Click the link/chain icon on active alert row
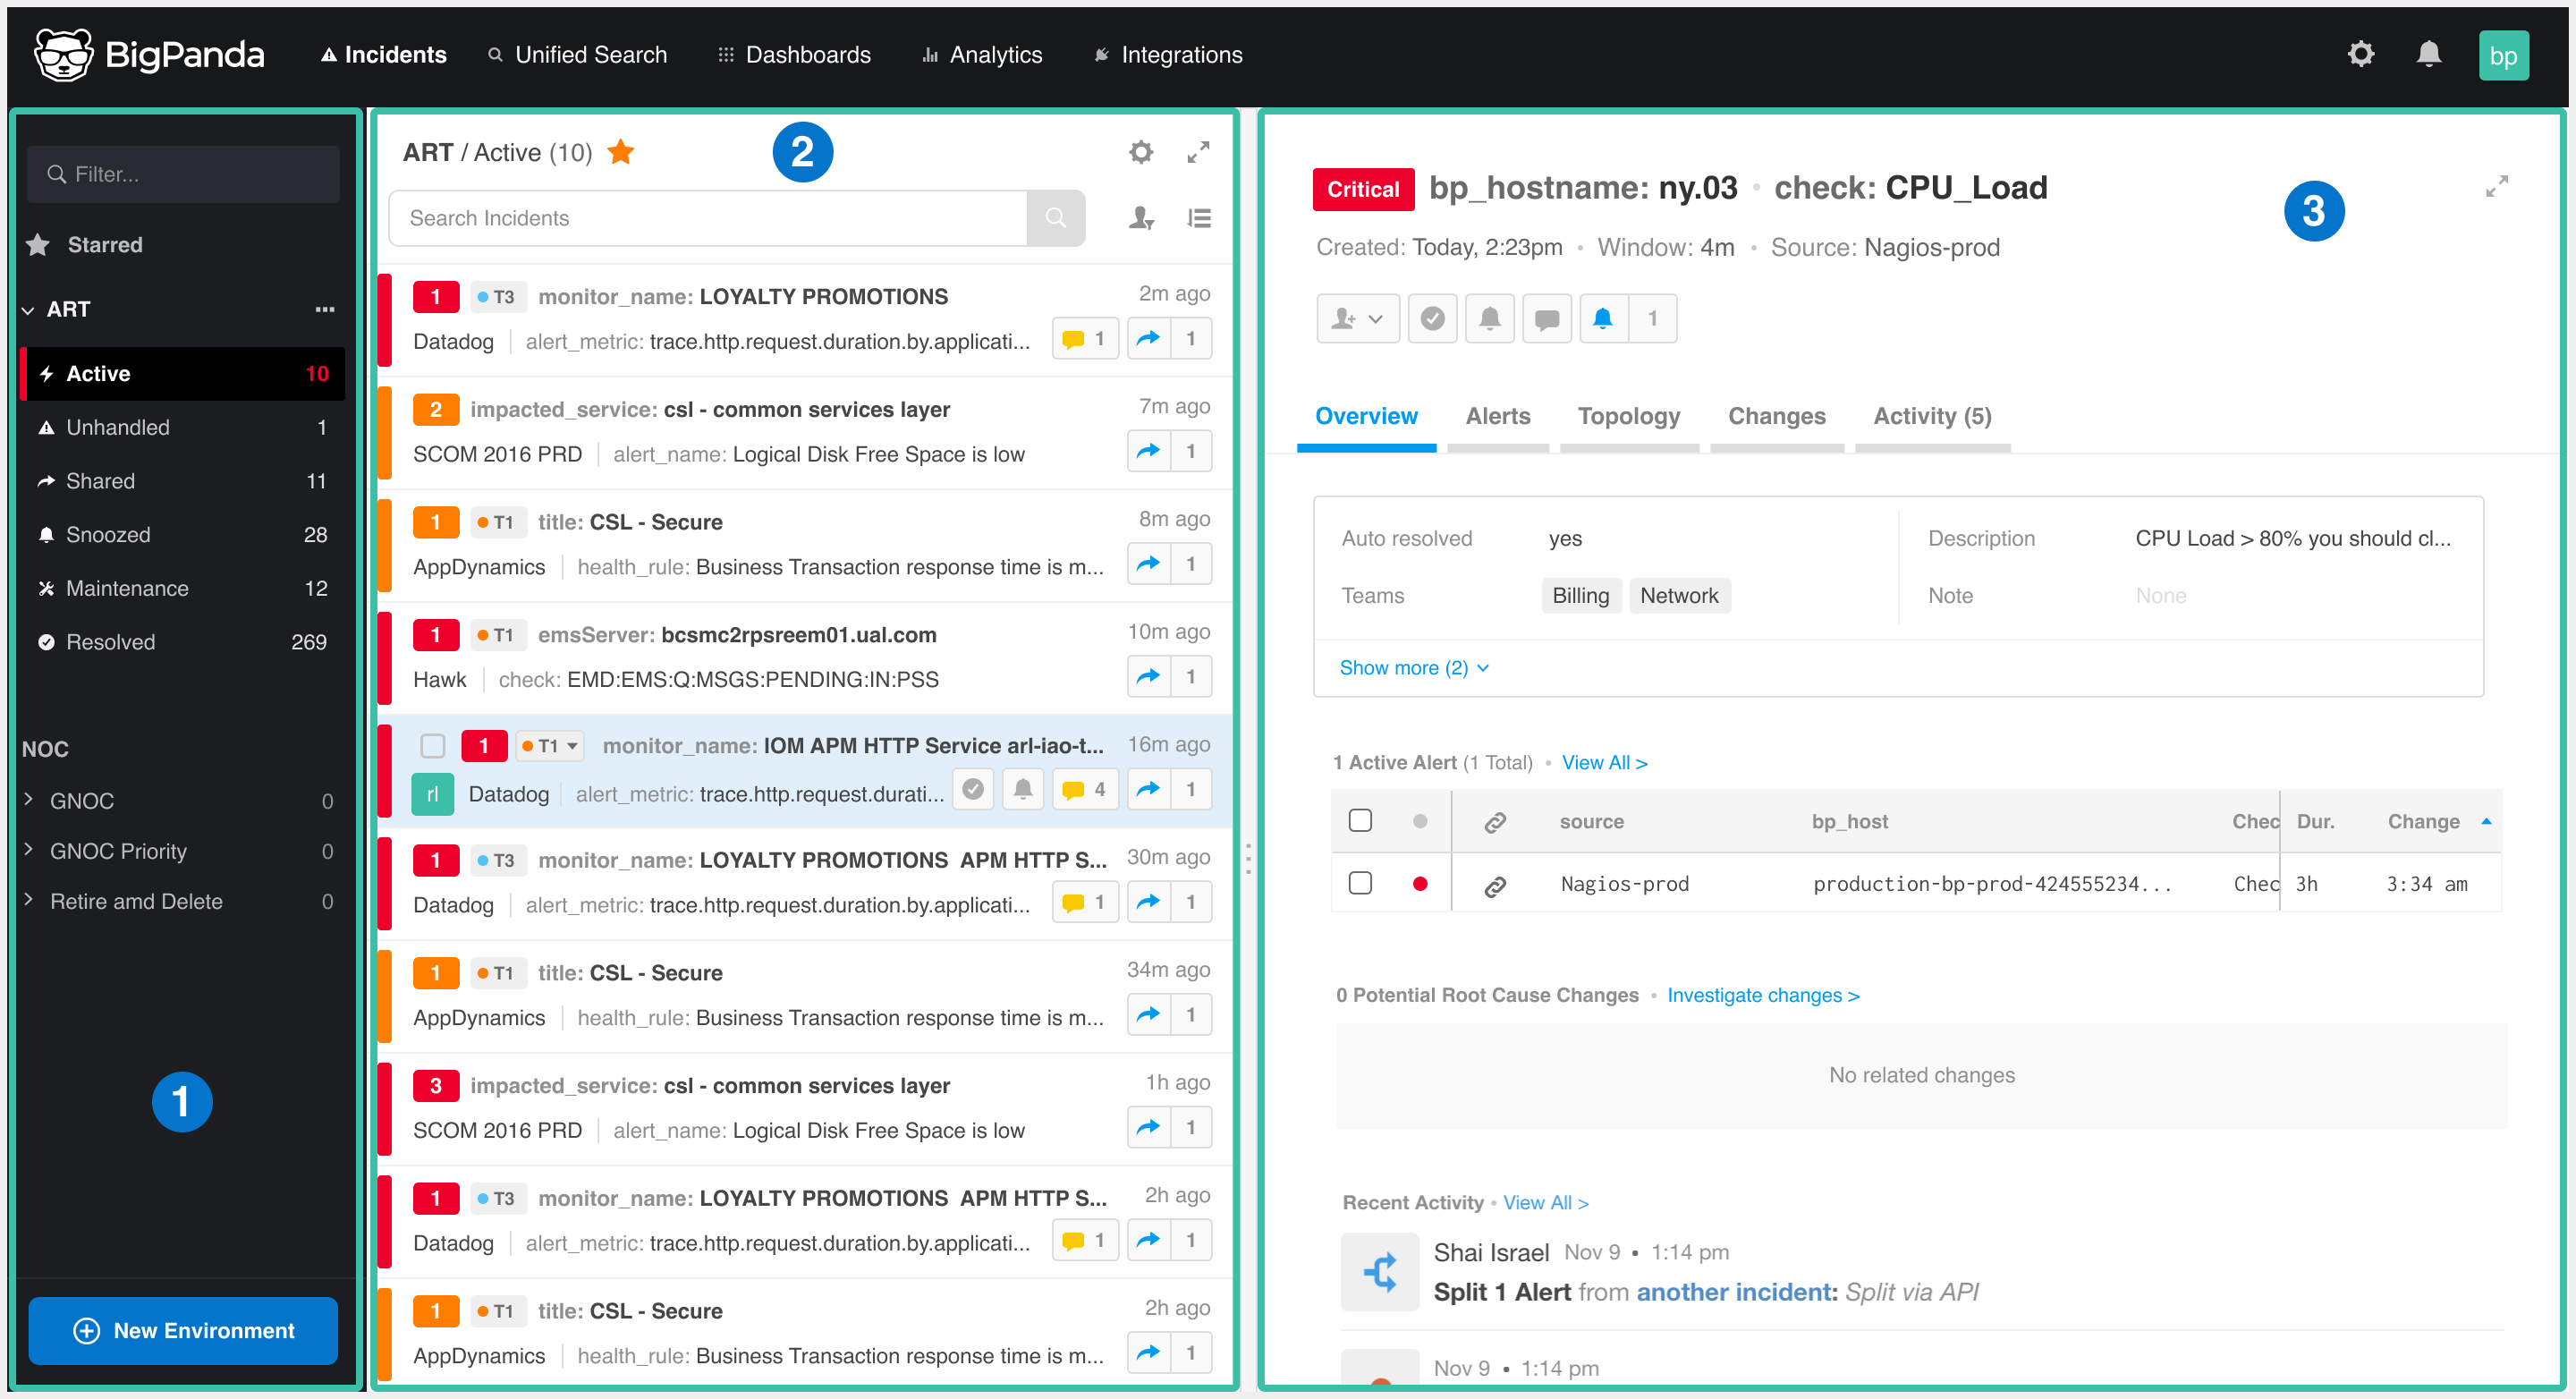 (1495, 884)
